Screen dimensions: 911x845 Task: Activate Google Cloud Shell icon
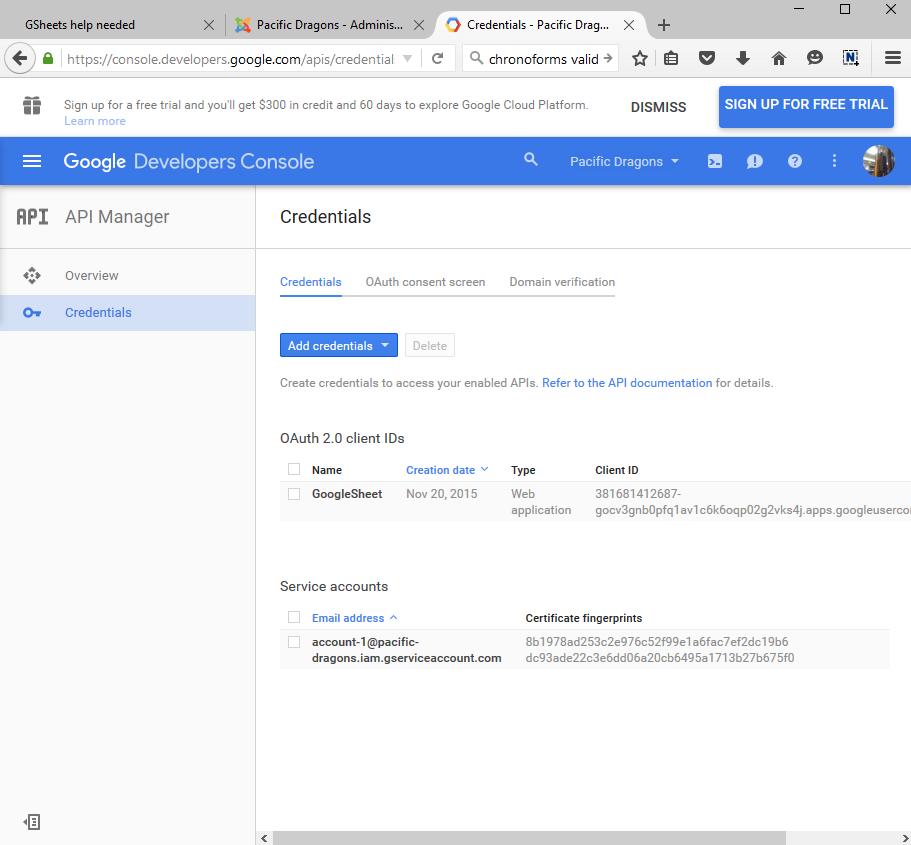pyautogui.click(x=715, y=161)
